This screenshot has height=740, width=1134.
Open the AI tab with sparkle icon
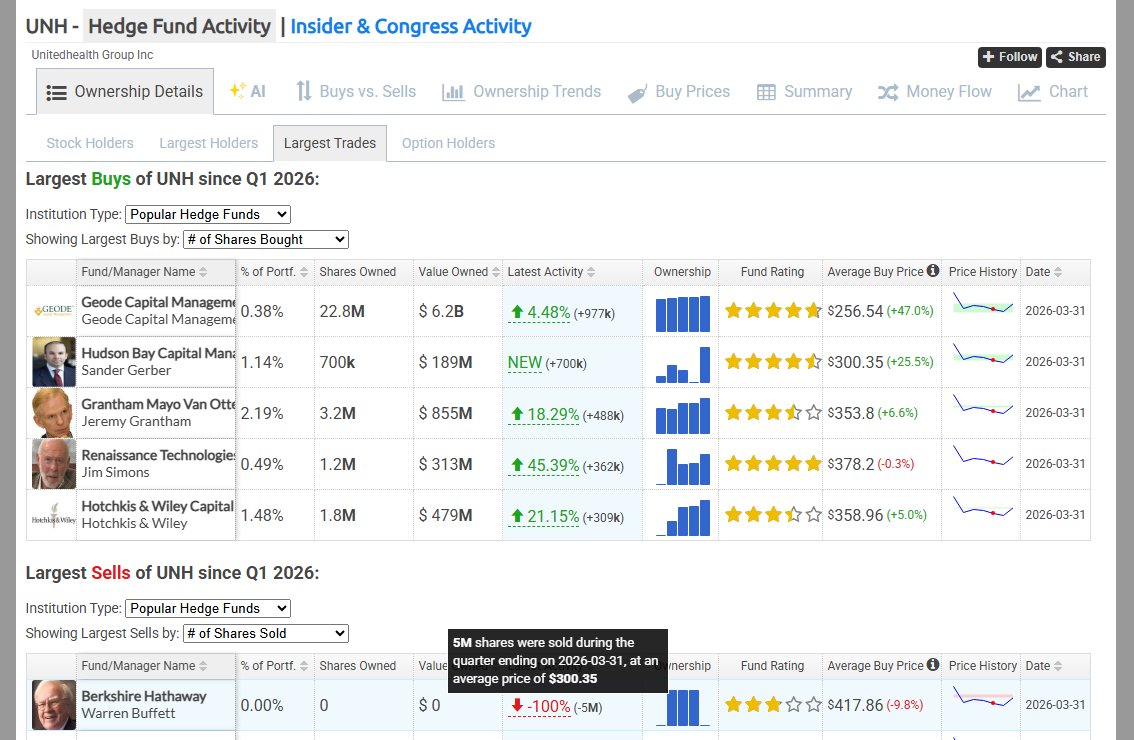point(247,92)
